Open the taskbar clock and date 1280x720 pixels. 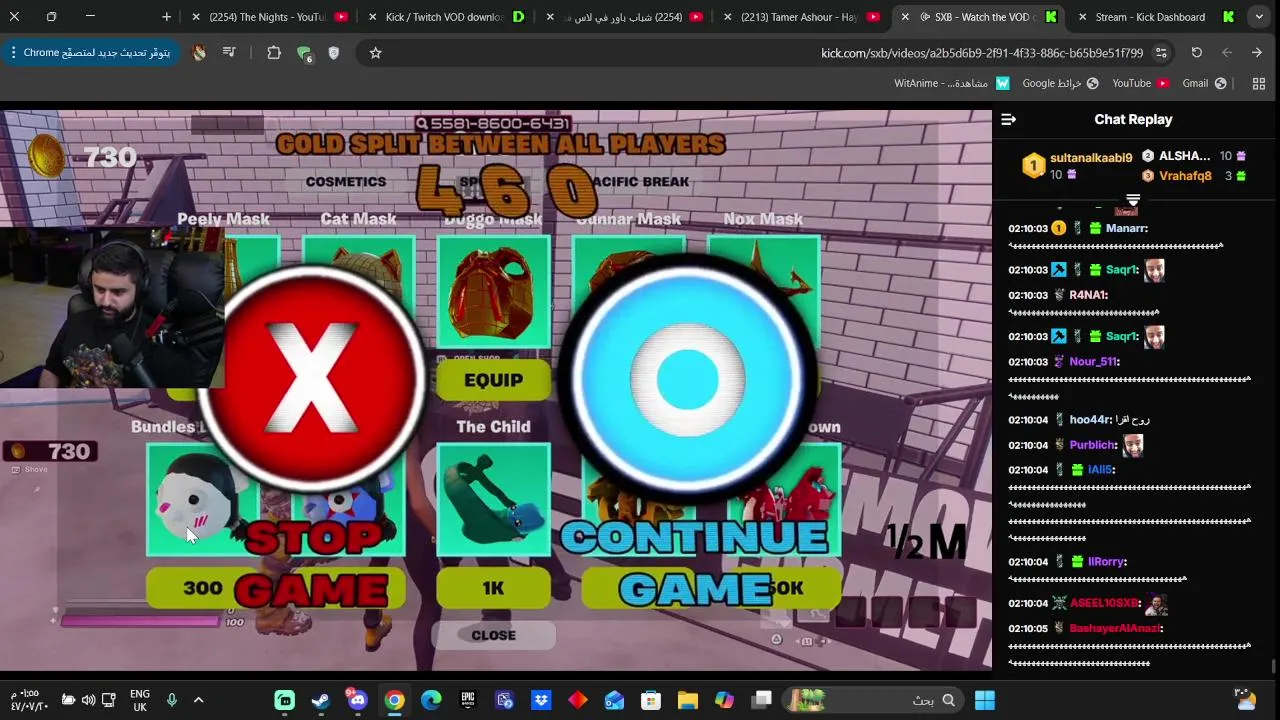[x=29, y=700]
